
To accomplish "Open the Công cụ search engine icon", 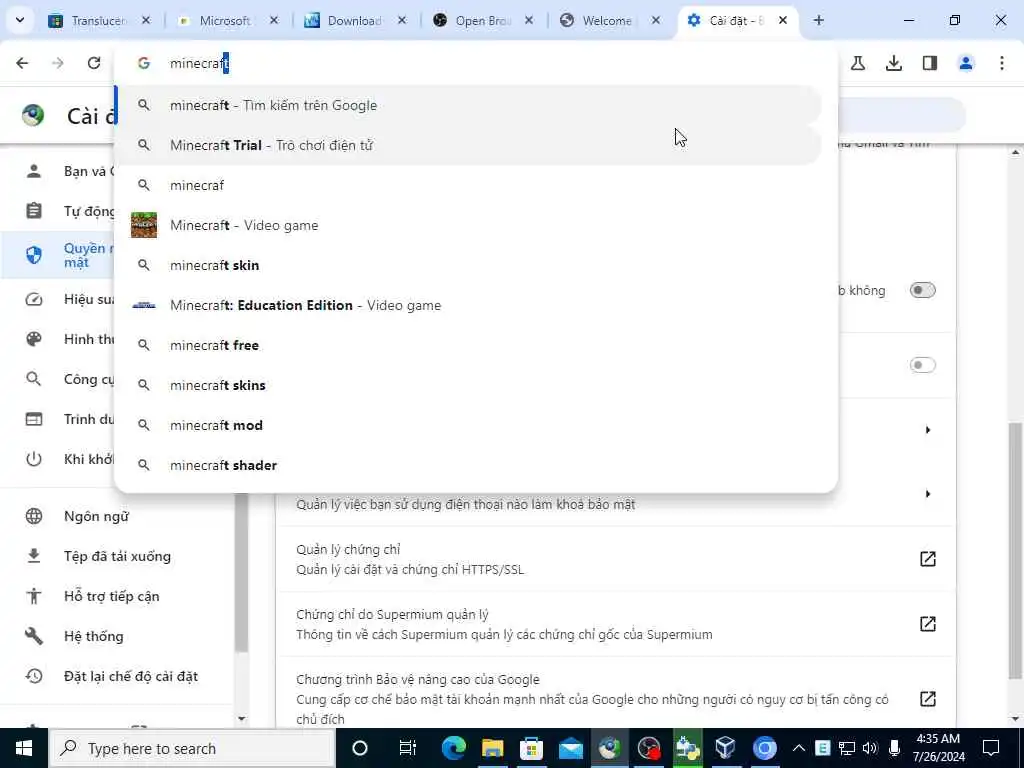I will click(x=33, y=379).
